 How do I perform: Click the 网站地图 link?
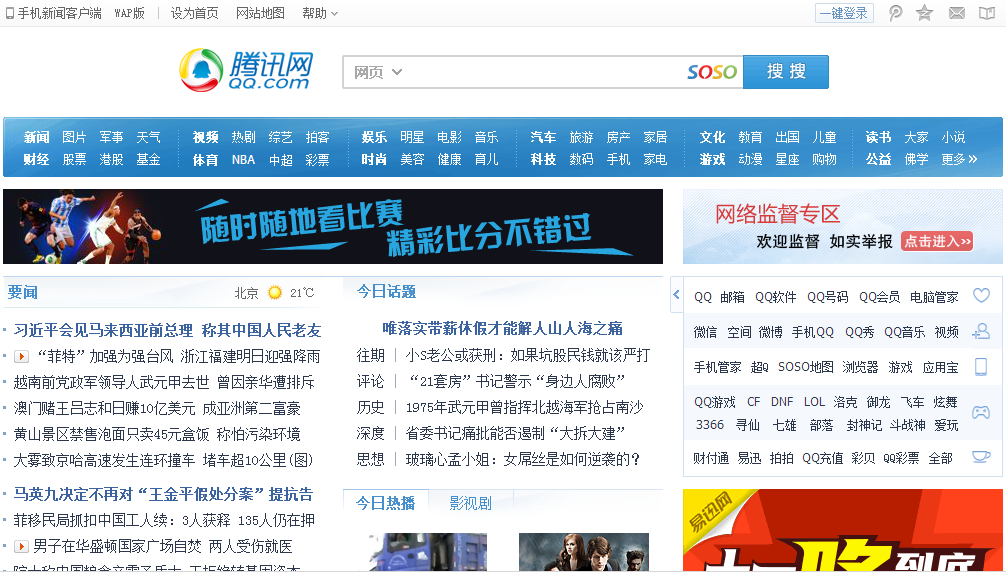[x=260, y=13]
